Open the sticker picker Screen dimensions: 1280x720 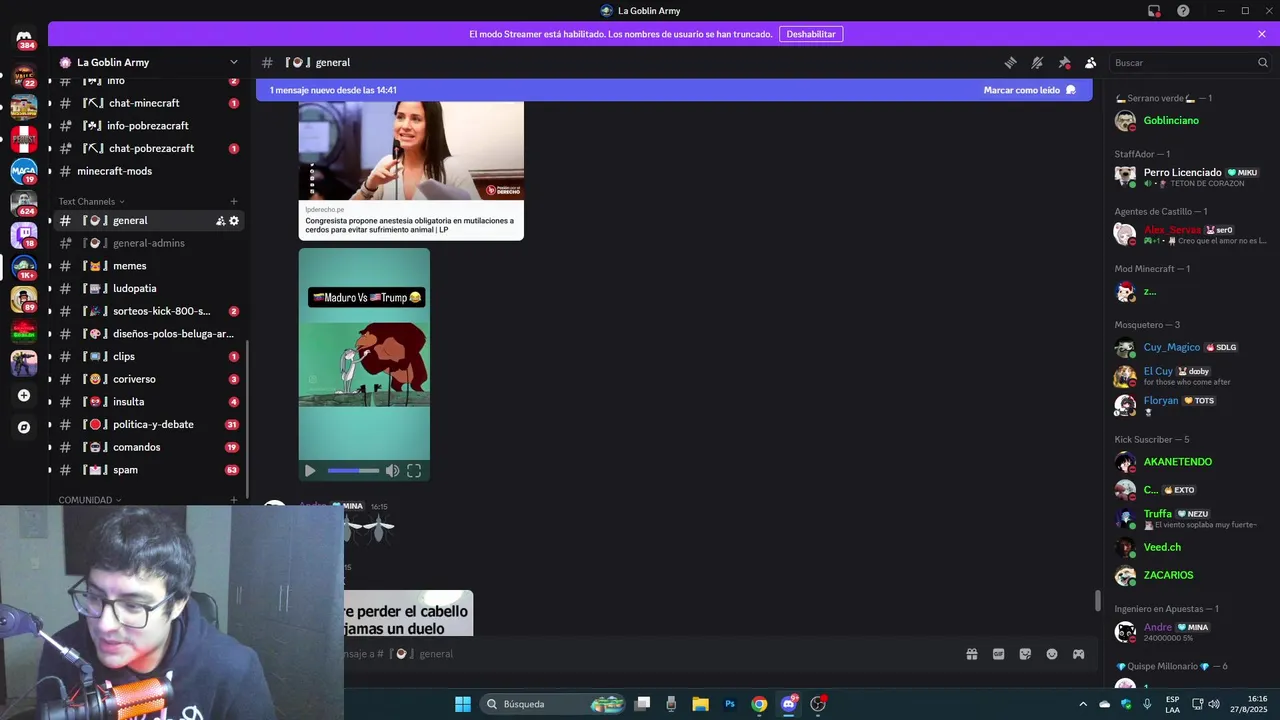click(x=1025, y=654)
